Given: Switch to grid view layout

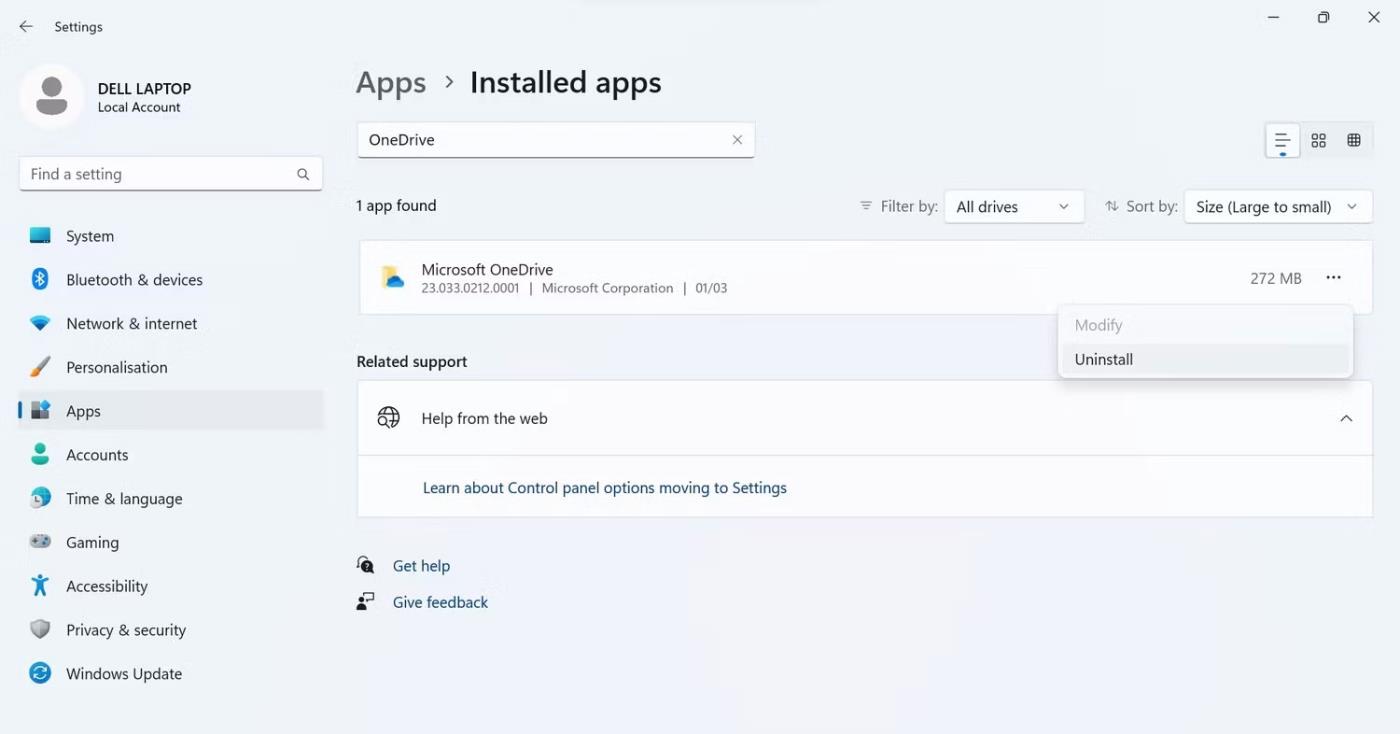Looking at the screenshot, I should click(x=1318, y=140).
